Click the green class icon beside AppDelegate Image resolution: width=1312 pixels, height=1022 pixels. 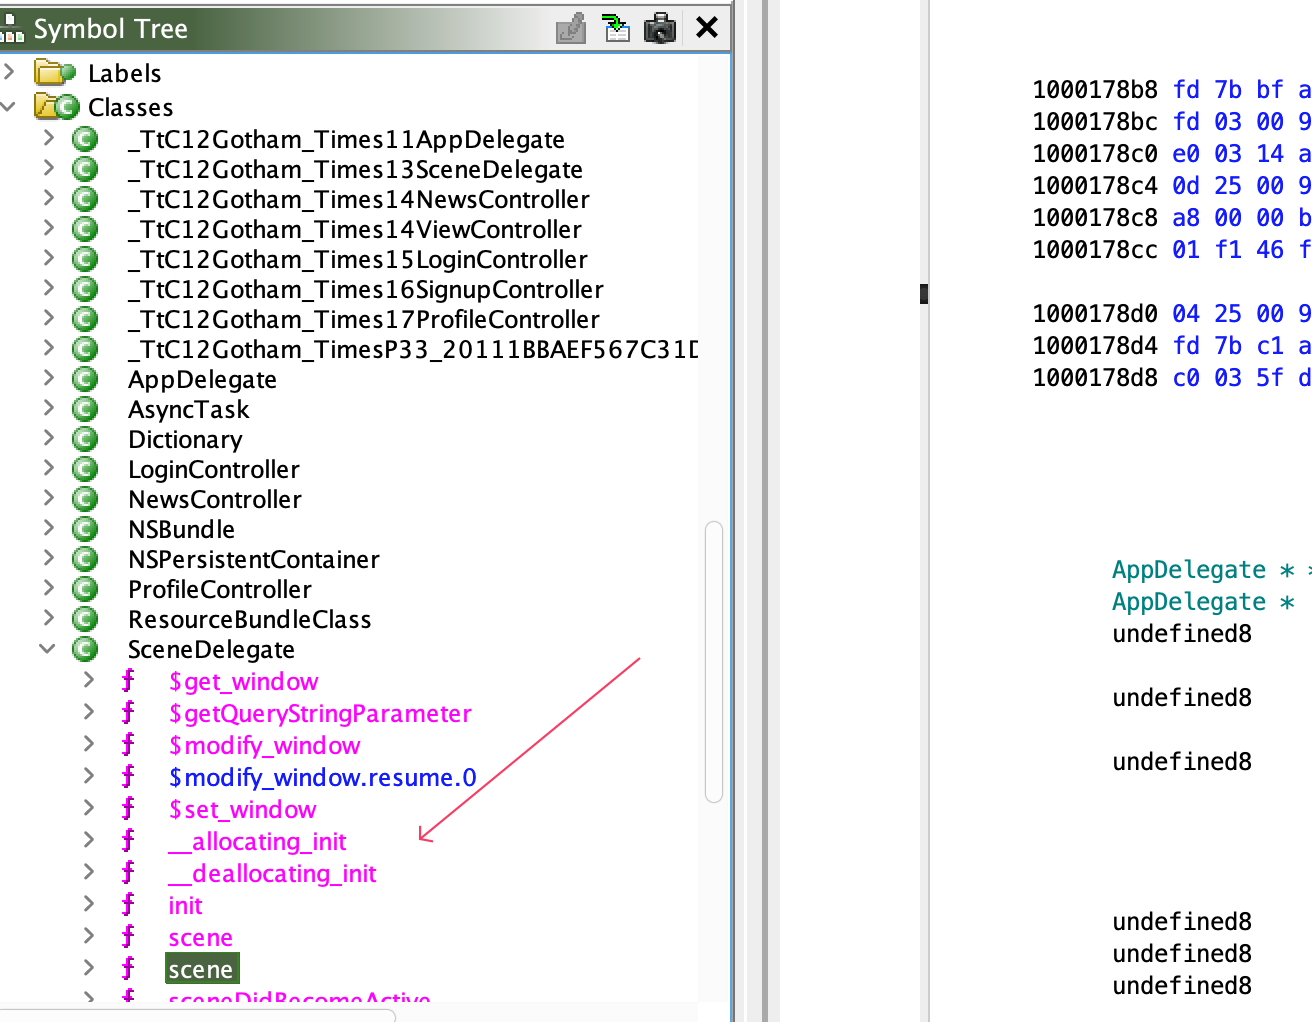click(85, 379)
